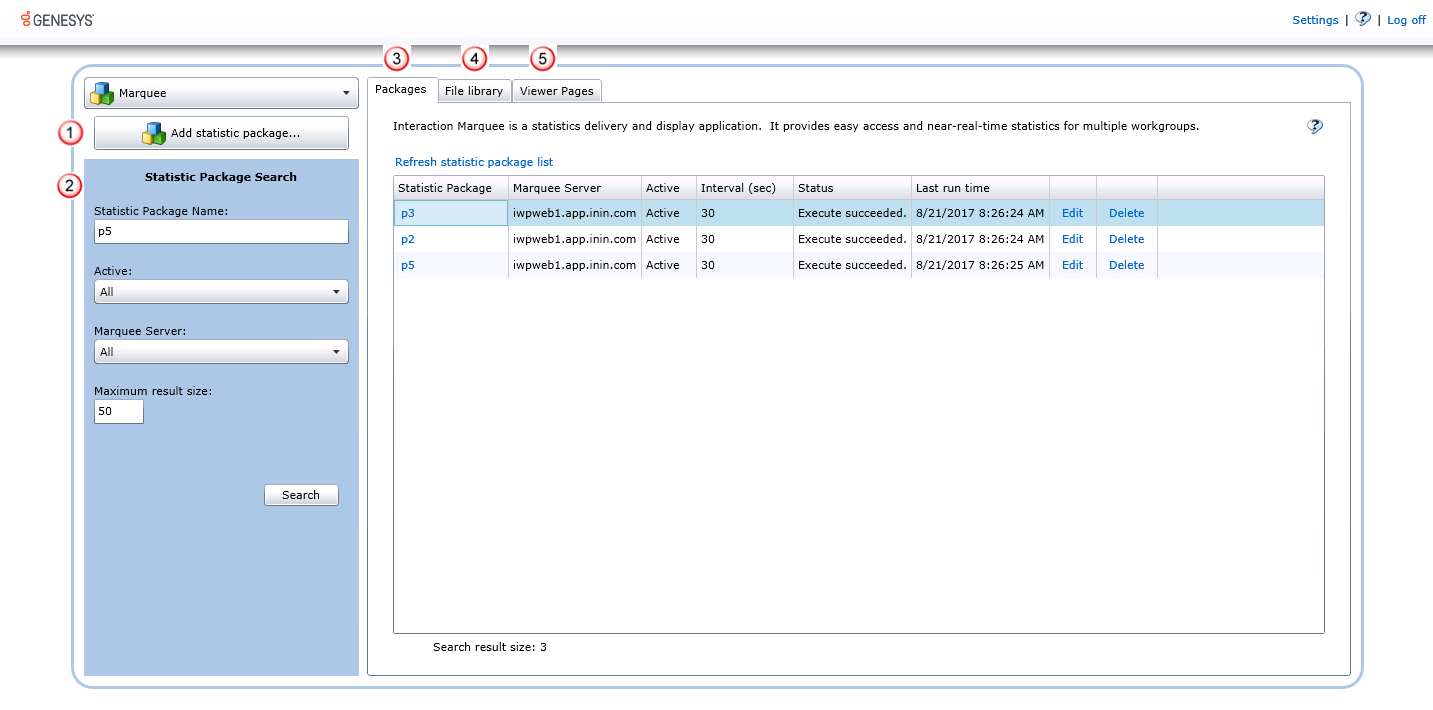Sort by Last run time column header
Viewport: 1433px width, 710px height.
tap(952, 188)
